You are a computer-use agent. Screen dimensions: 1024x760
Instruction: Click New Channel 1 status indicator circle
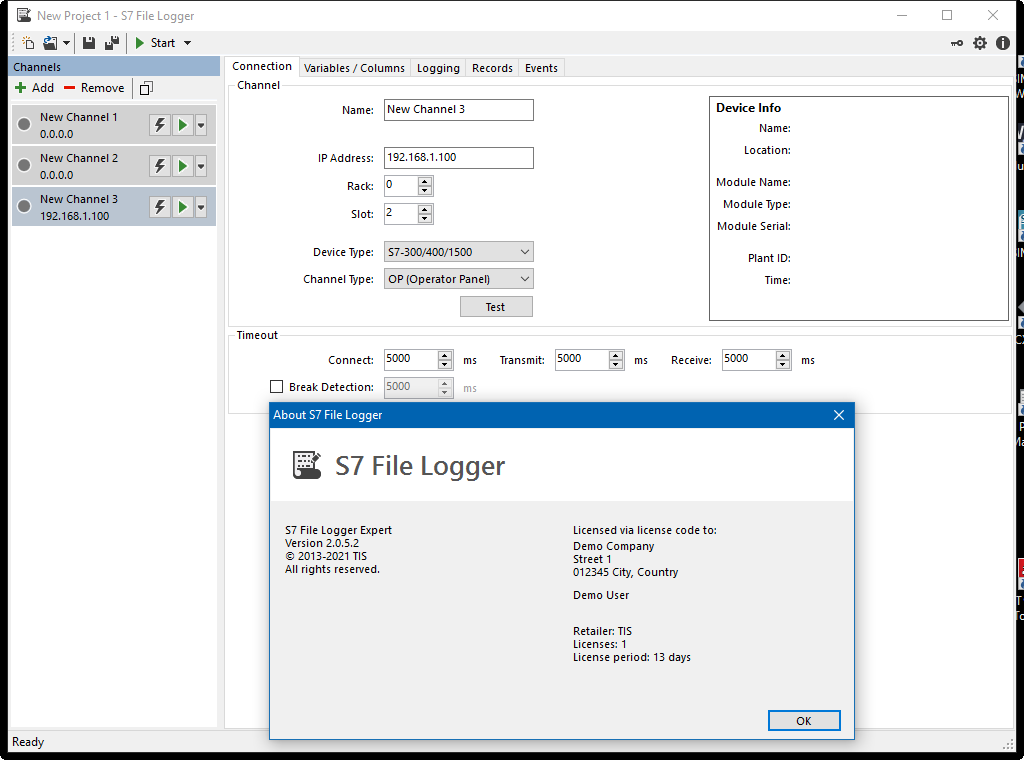pos(24,124)
